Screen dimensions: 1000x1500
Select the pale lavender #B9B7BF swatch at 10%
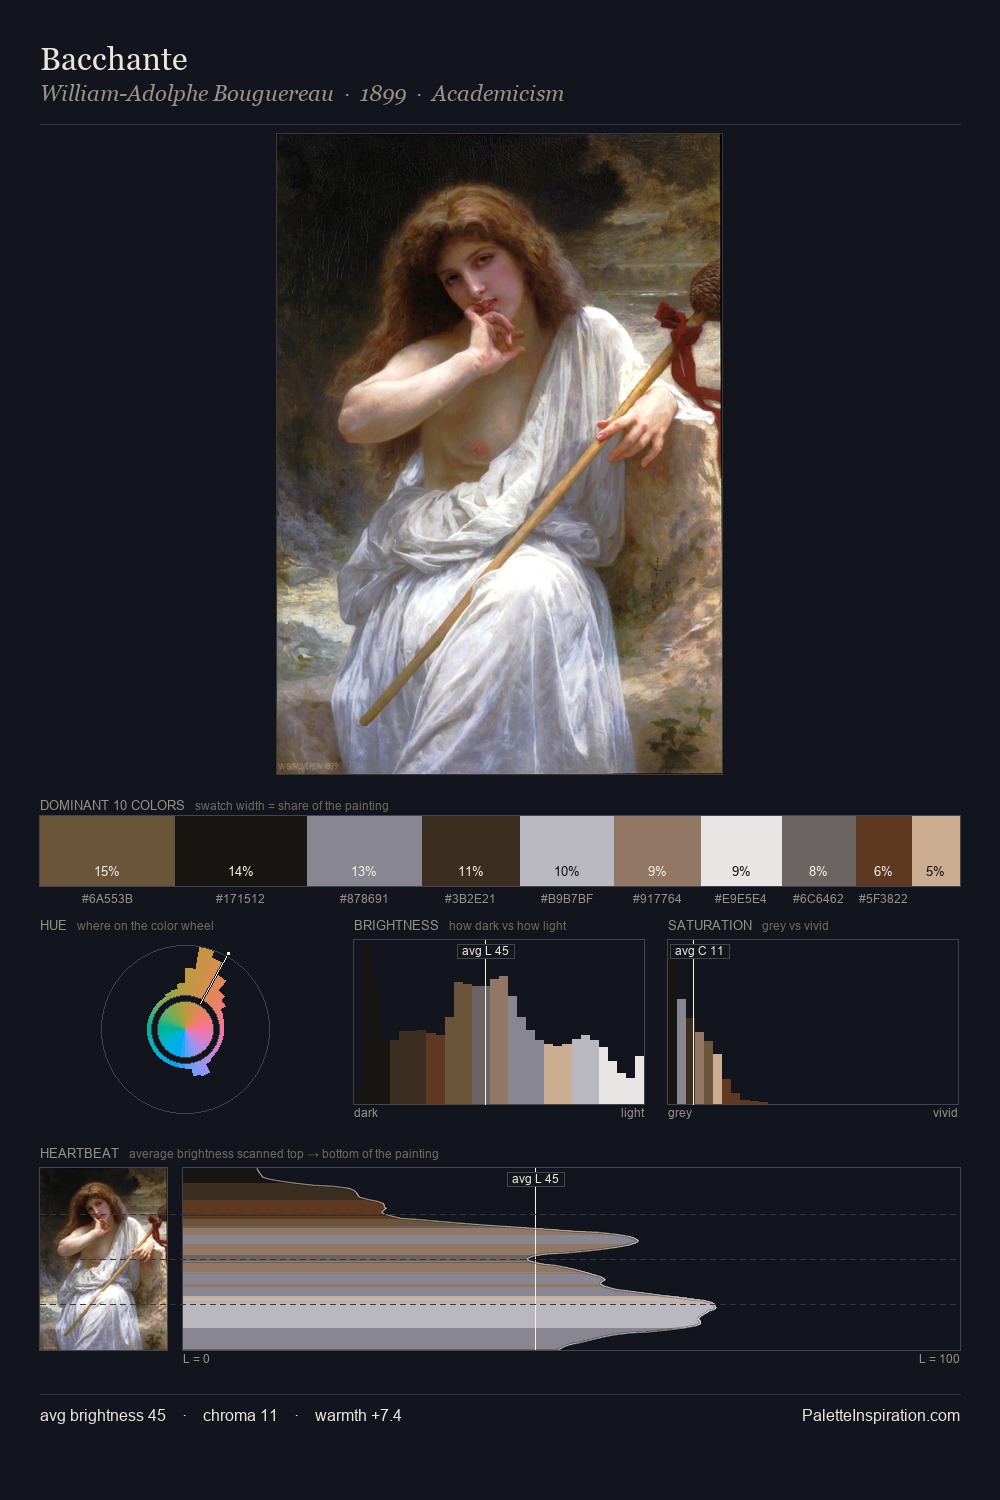coord(567,851)
